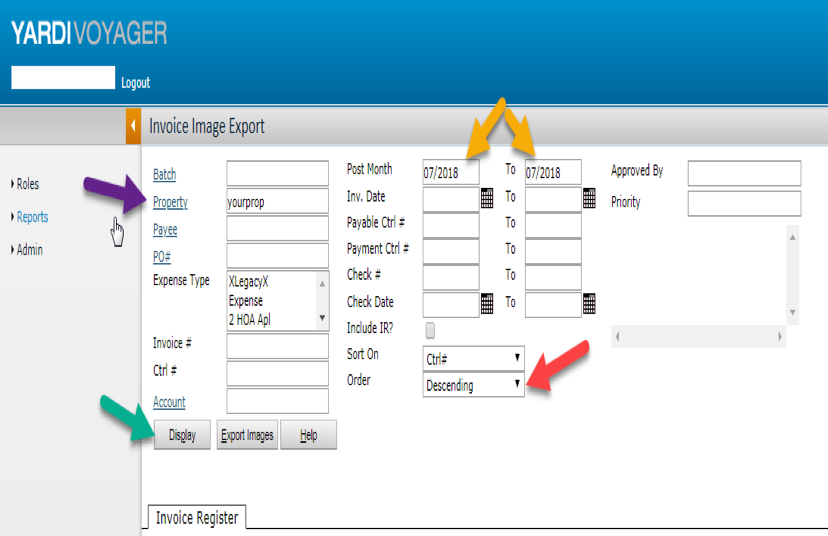The width and height of the screenshot is (828, 536).
Task: Expand the Admin sidebar menu
Action: point(29,250)
